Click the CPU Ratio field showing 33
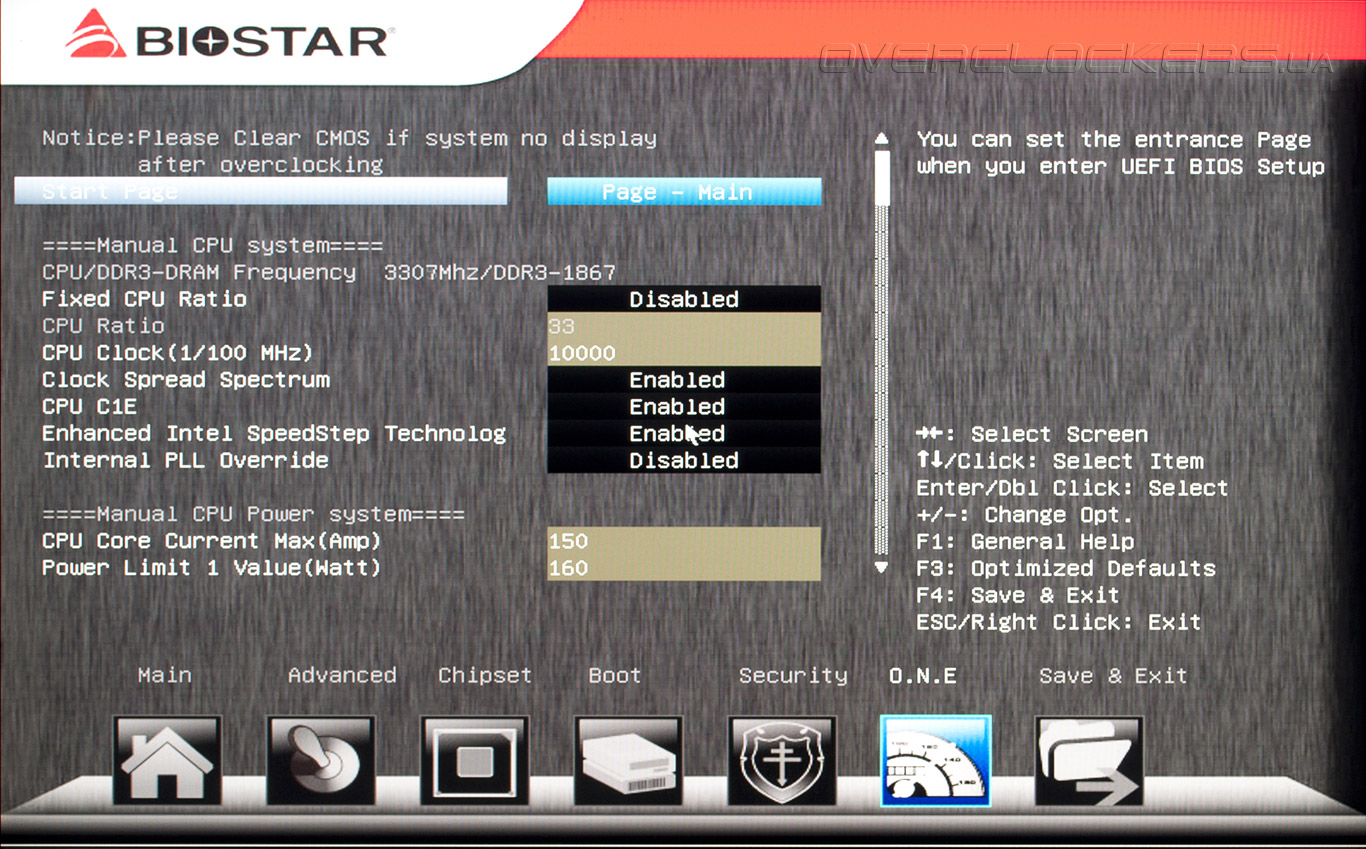Screen dimensions: 1366x849 coord(684,326)
